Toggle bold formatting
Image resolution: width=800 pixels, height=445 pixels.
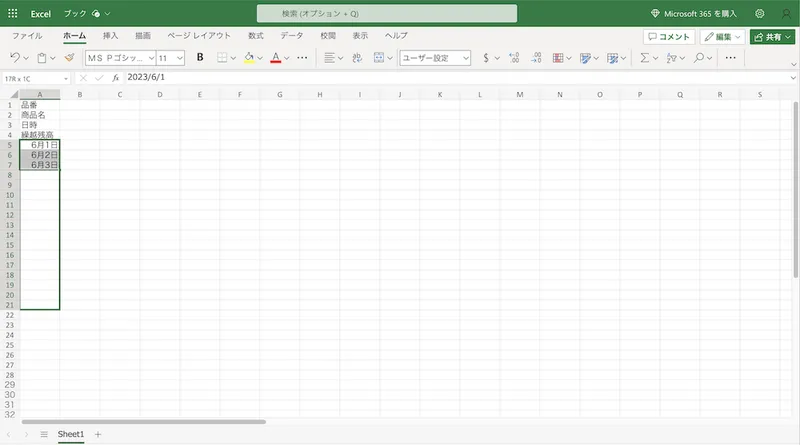pos(200,58)
